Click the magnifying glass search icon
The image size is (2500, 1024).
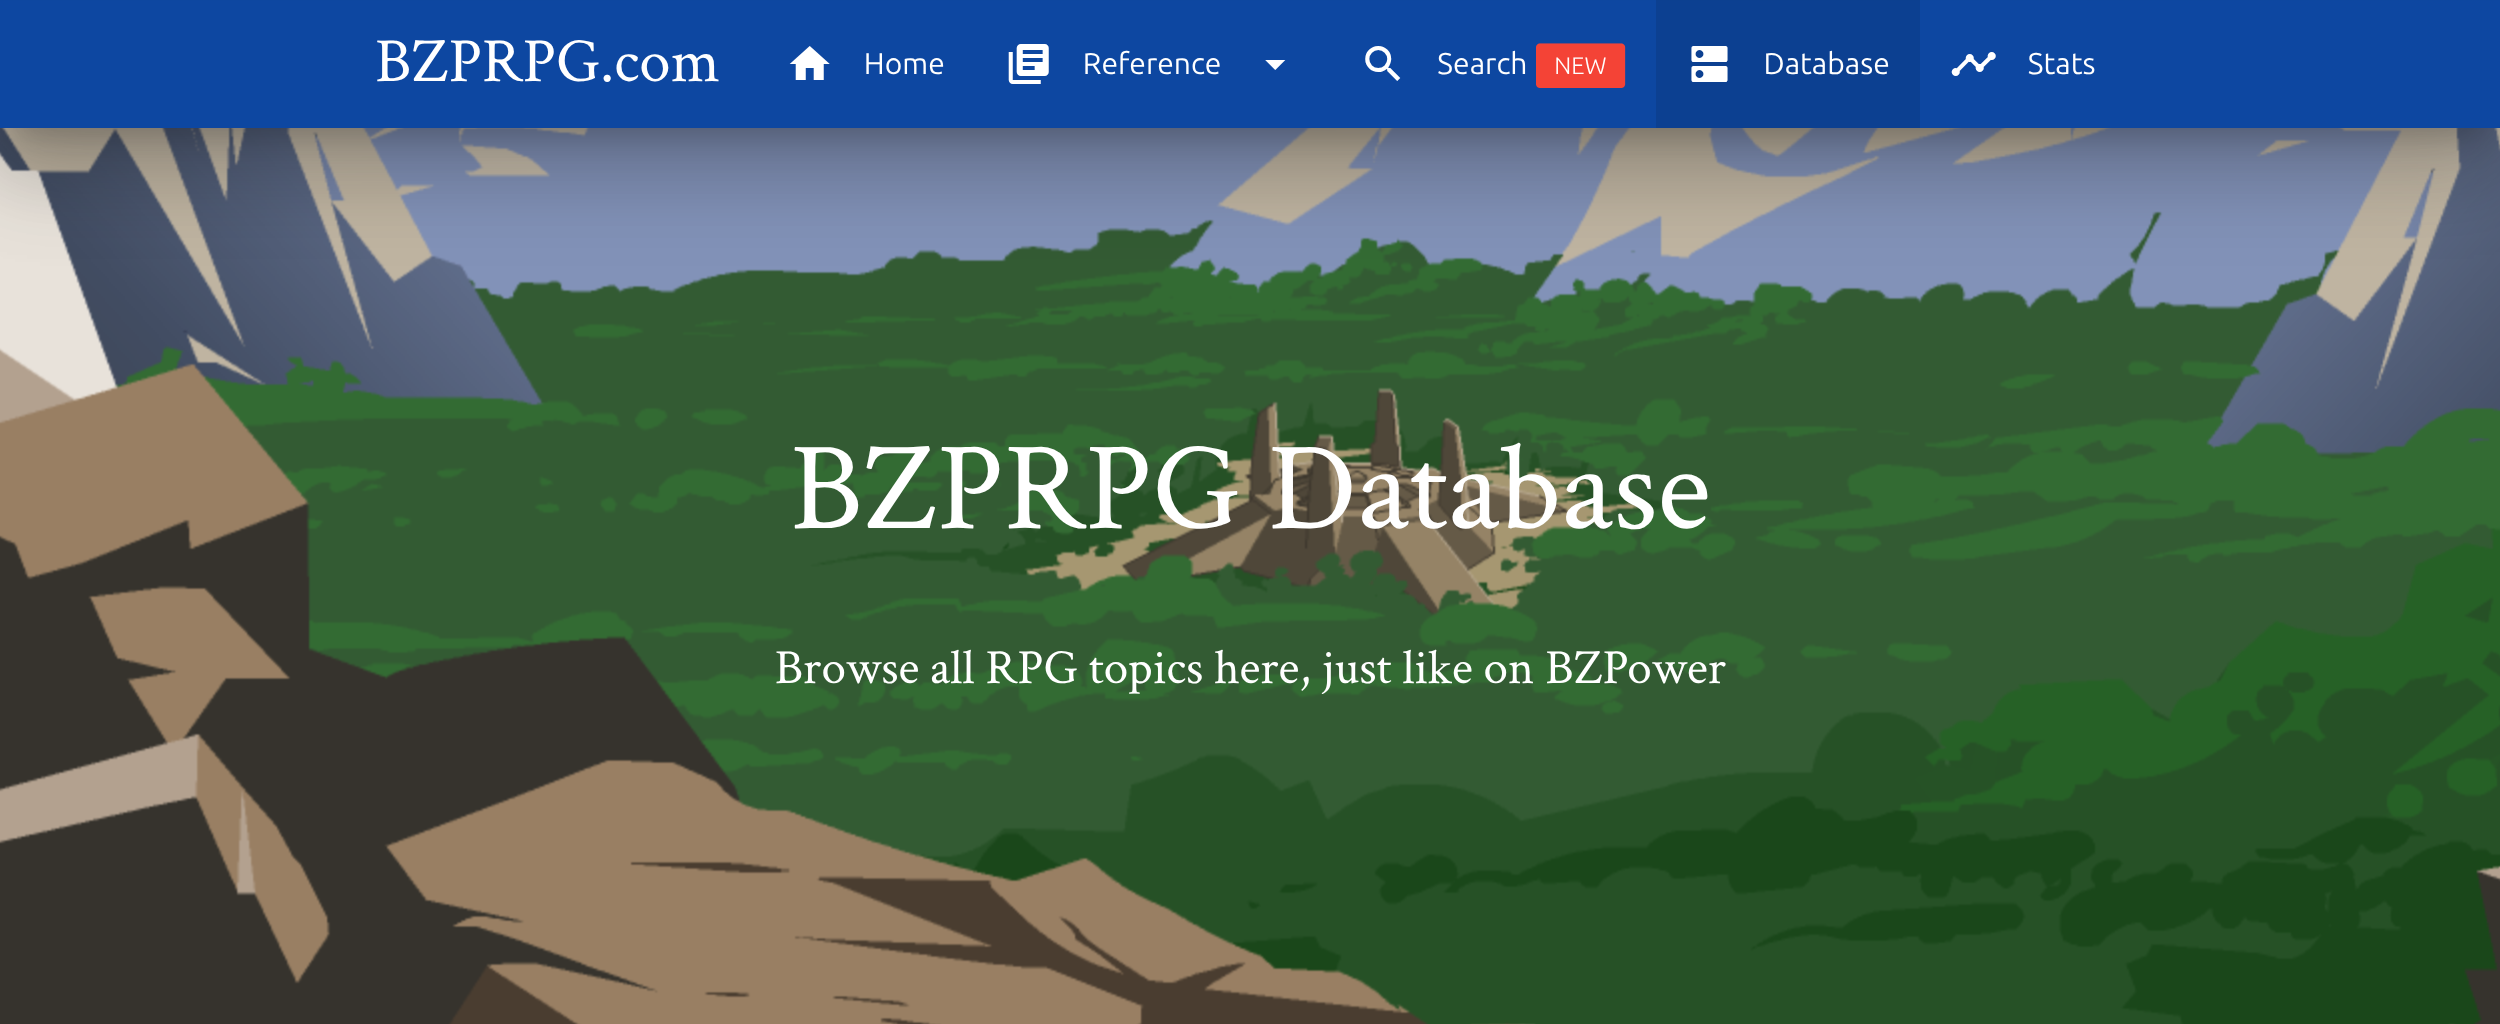click(x=1383, y=63)
